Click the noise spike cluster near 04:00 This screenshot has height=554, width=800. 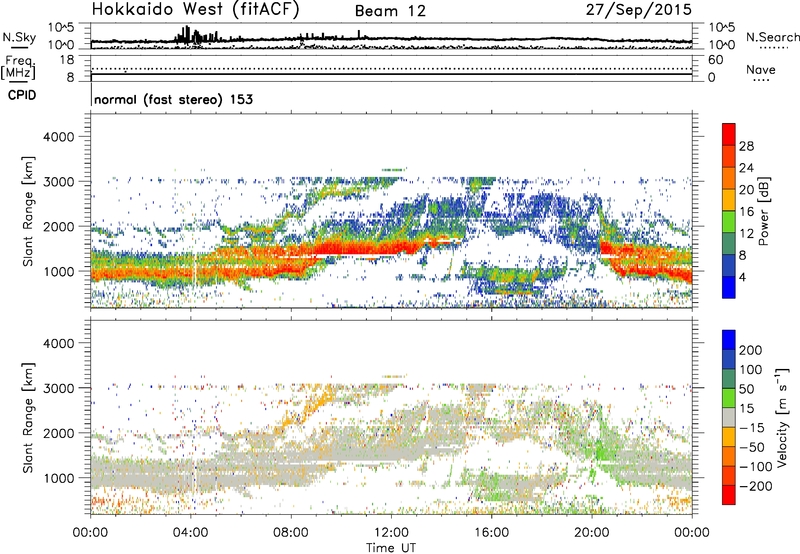196,35
